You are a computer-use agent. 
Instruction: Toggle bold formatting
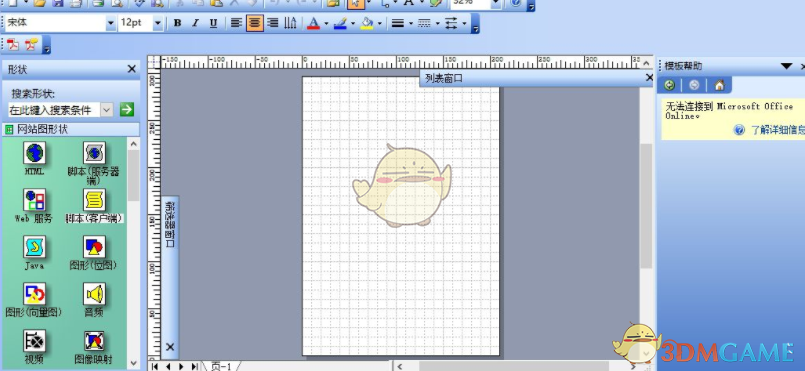(177, 23)
